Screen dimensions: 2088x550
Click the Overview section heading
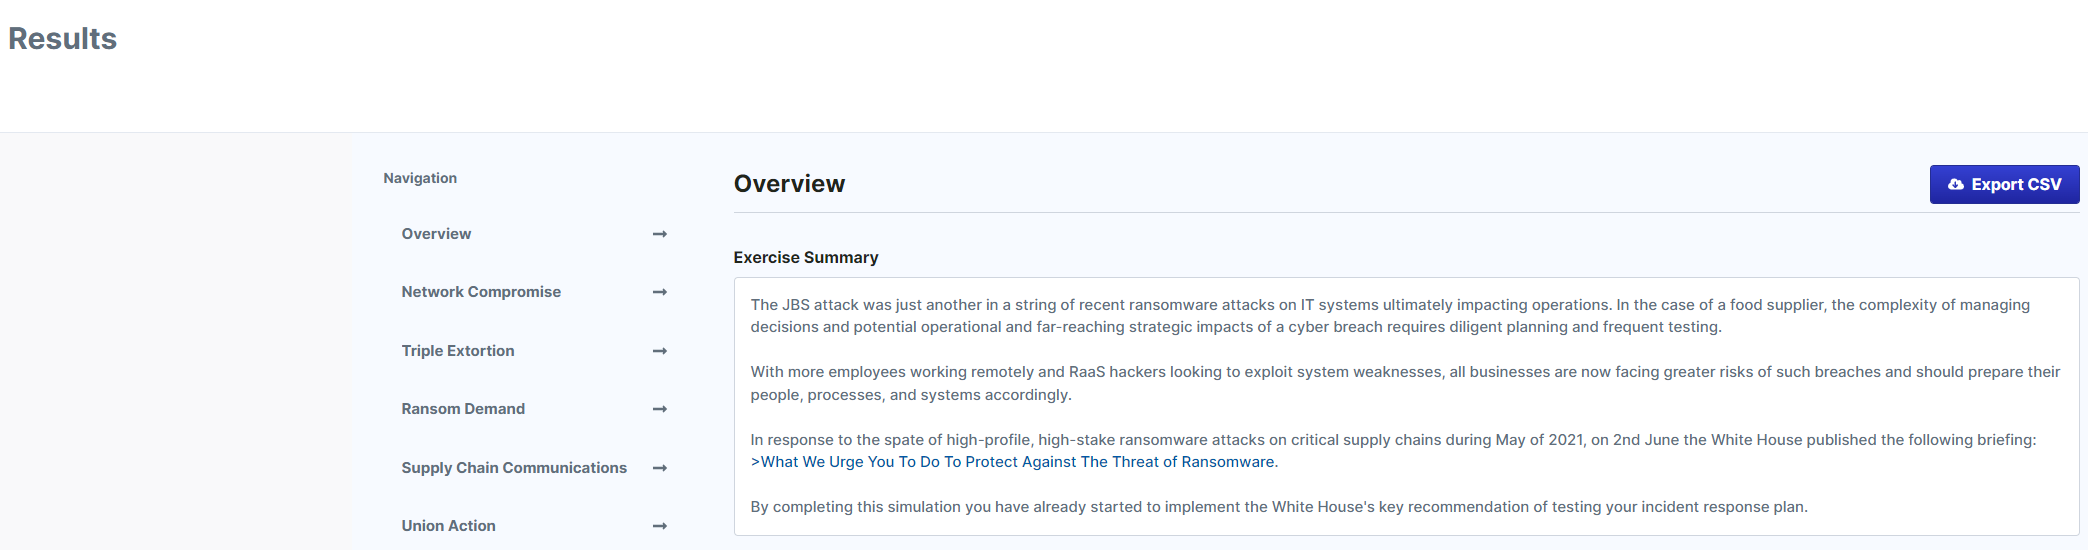789,184
